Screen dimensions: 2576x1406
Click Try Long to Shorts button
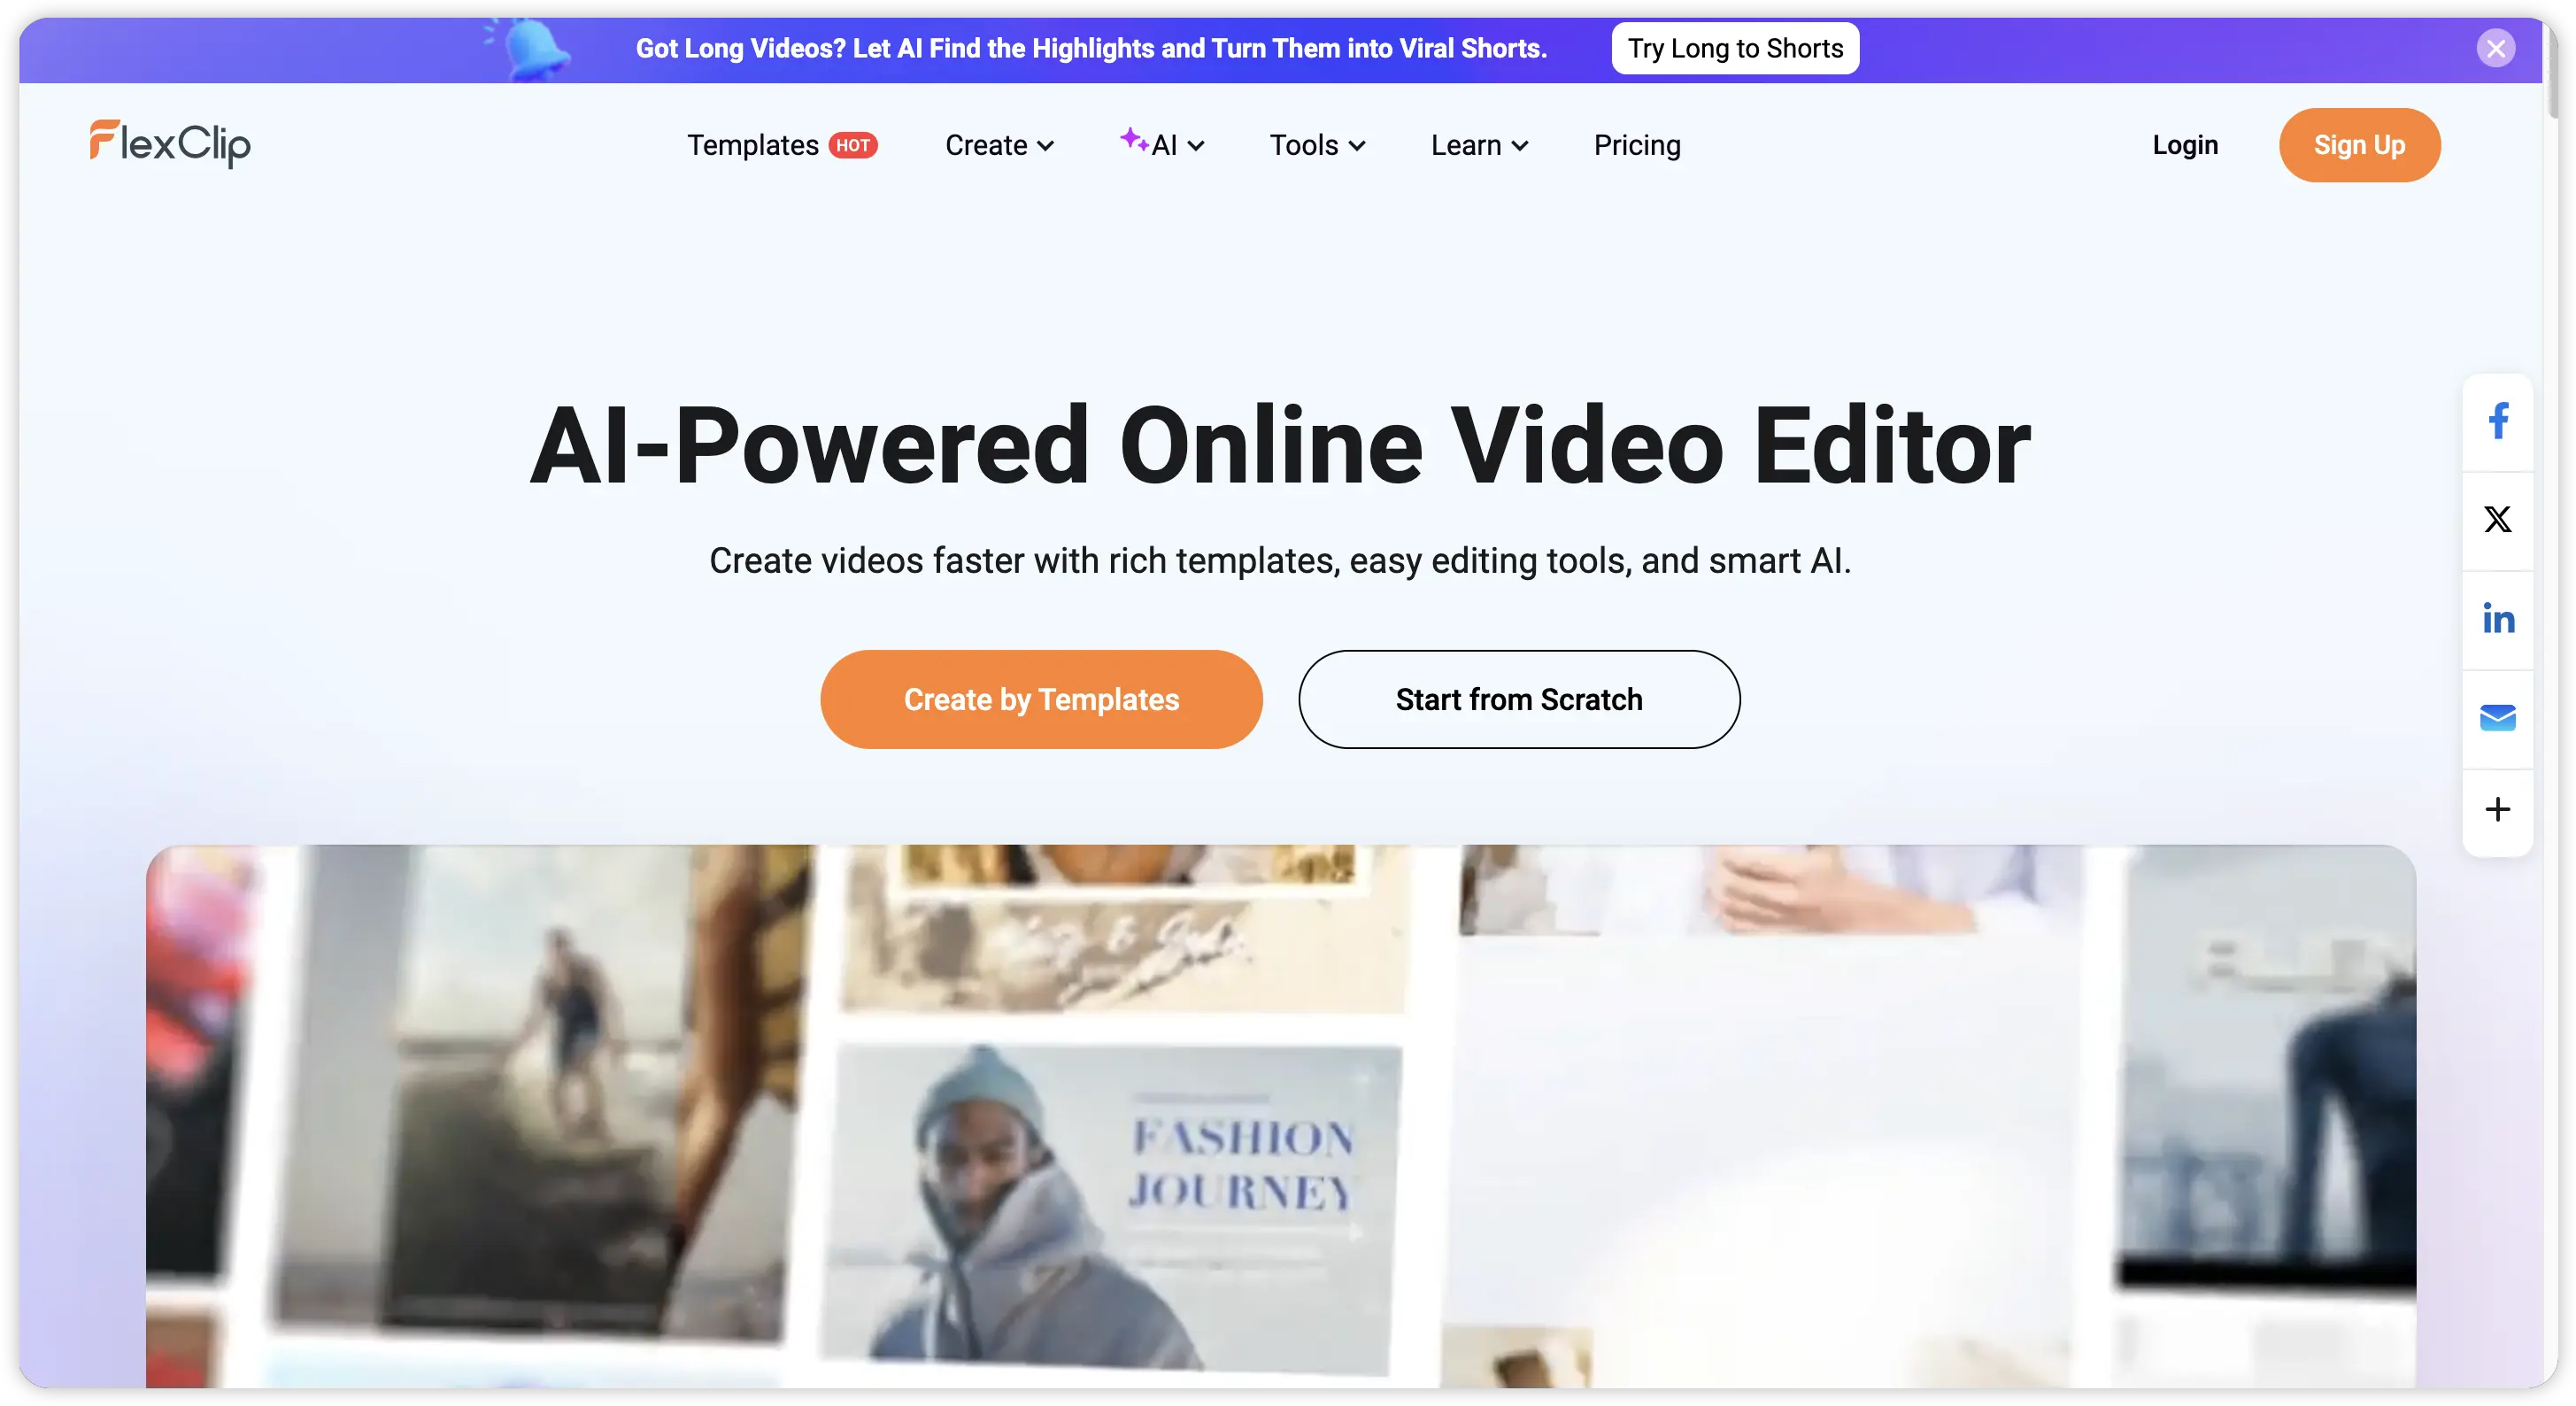point(1735,48)
